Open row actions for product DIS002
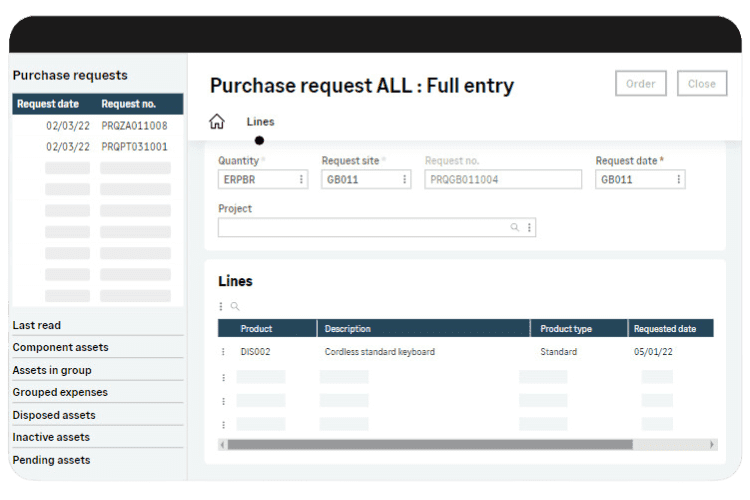This screenshot has width=750, height=500. pyautogui.click(x=223, y=352)
